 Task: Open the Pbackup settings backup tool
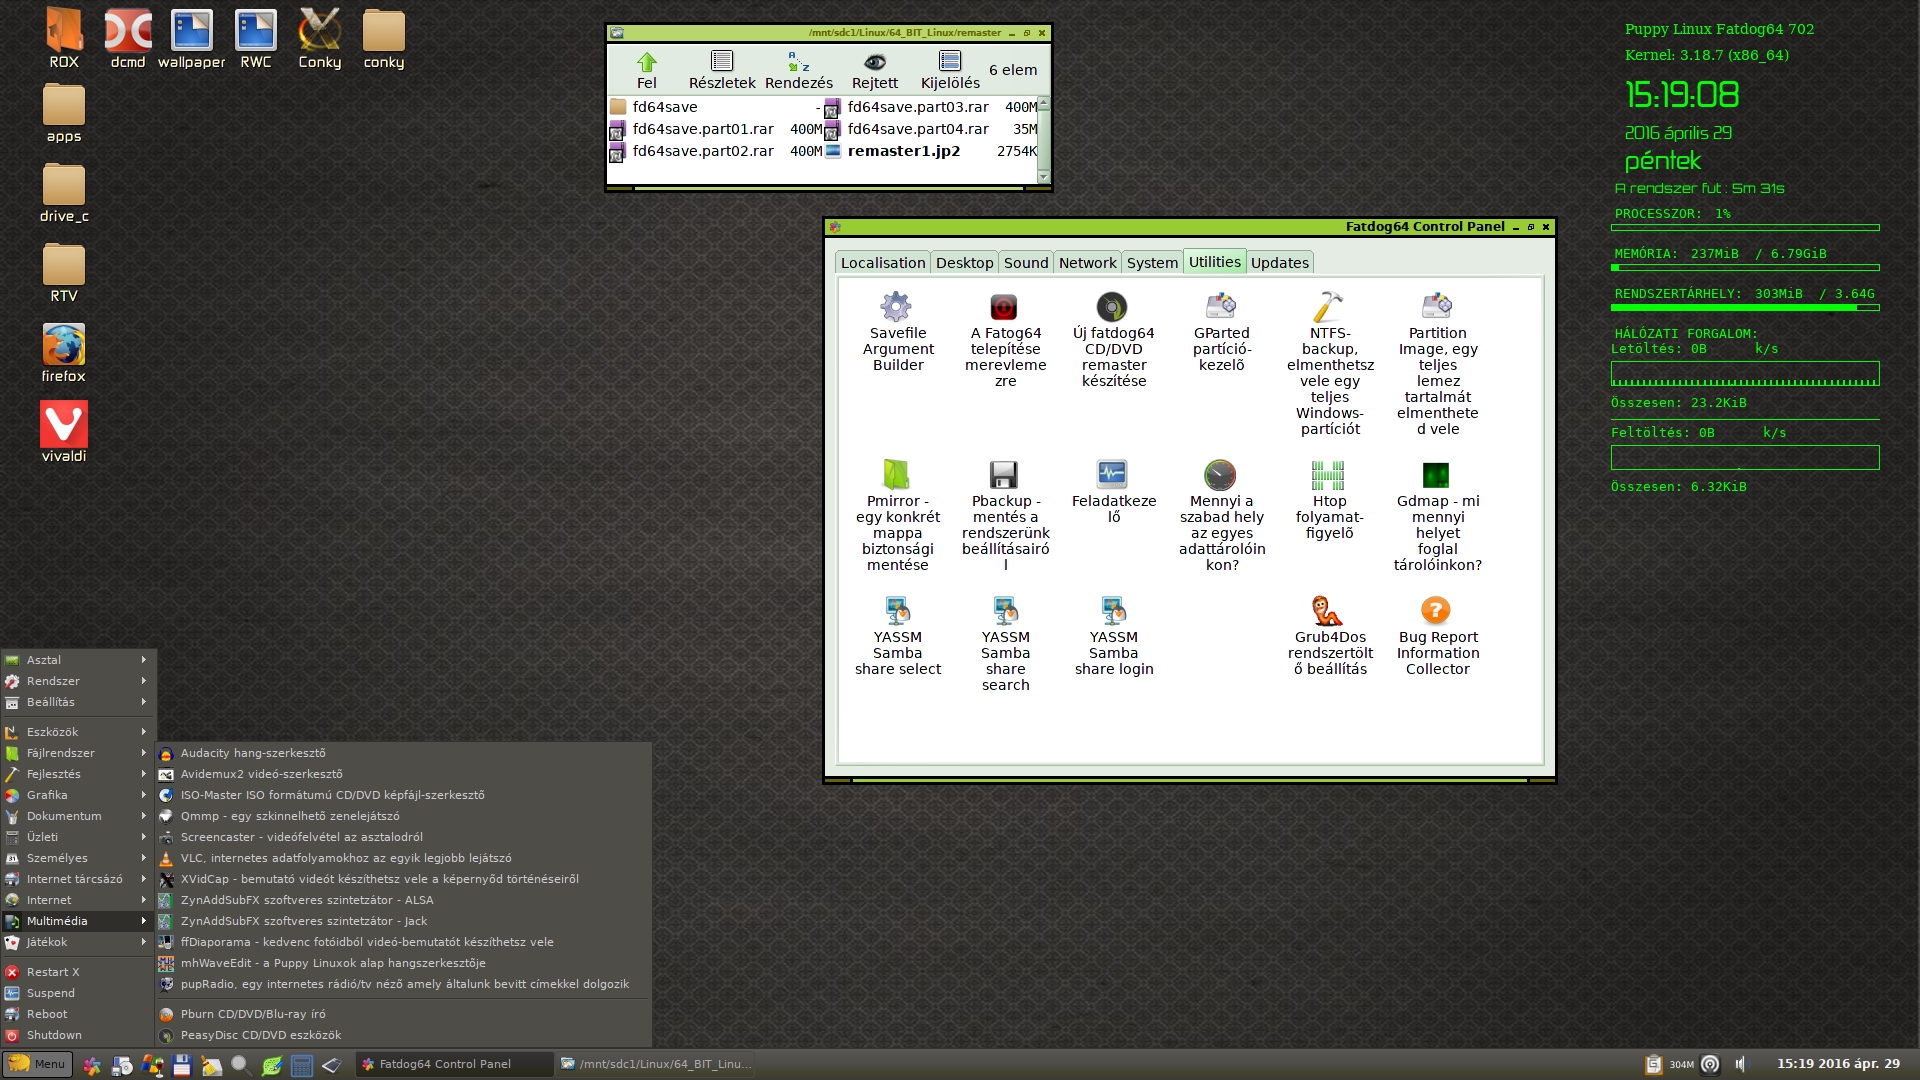[x=1005, y=516]
